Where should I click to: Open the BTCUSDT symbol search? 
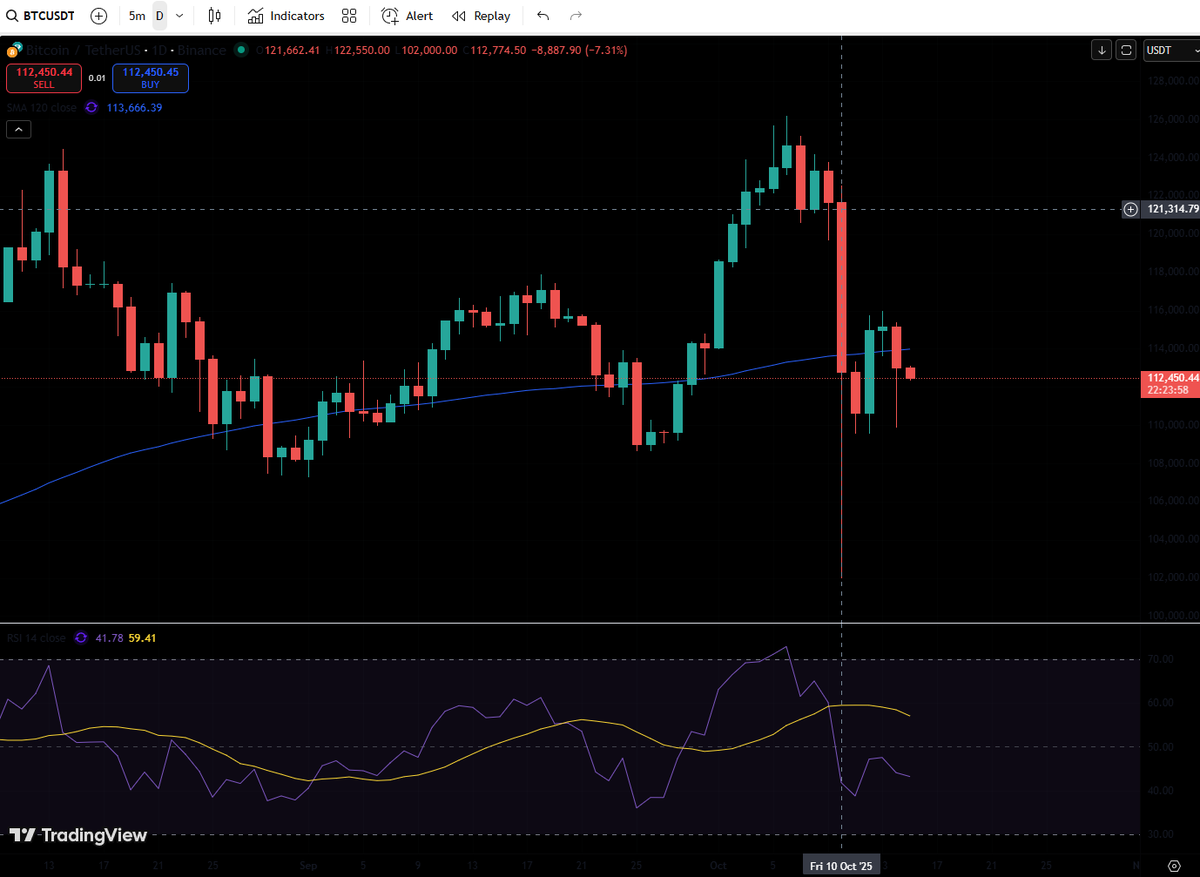40,16
